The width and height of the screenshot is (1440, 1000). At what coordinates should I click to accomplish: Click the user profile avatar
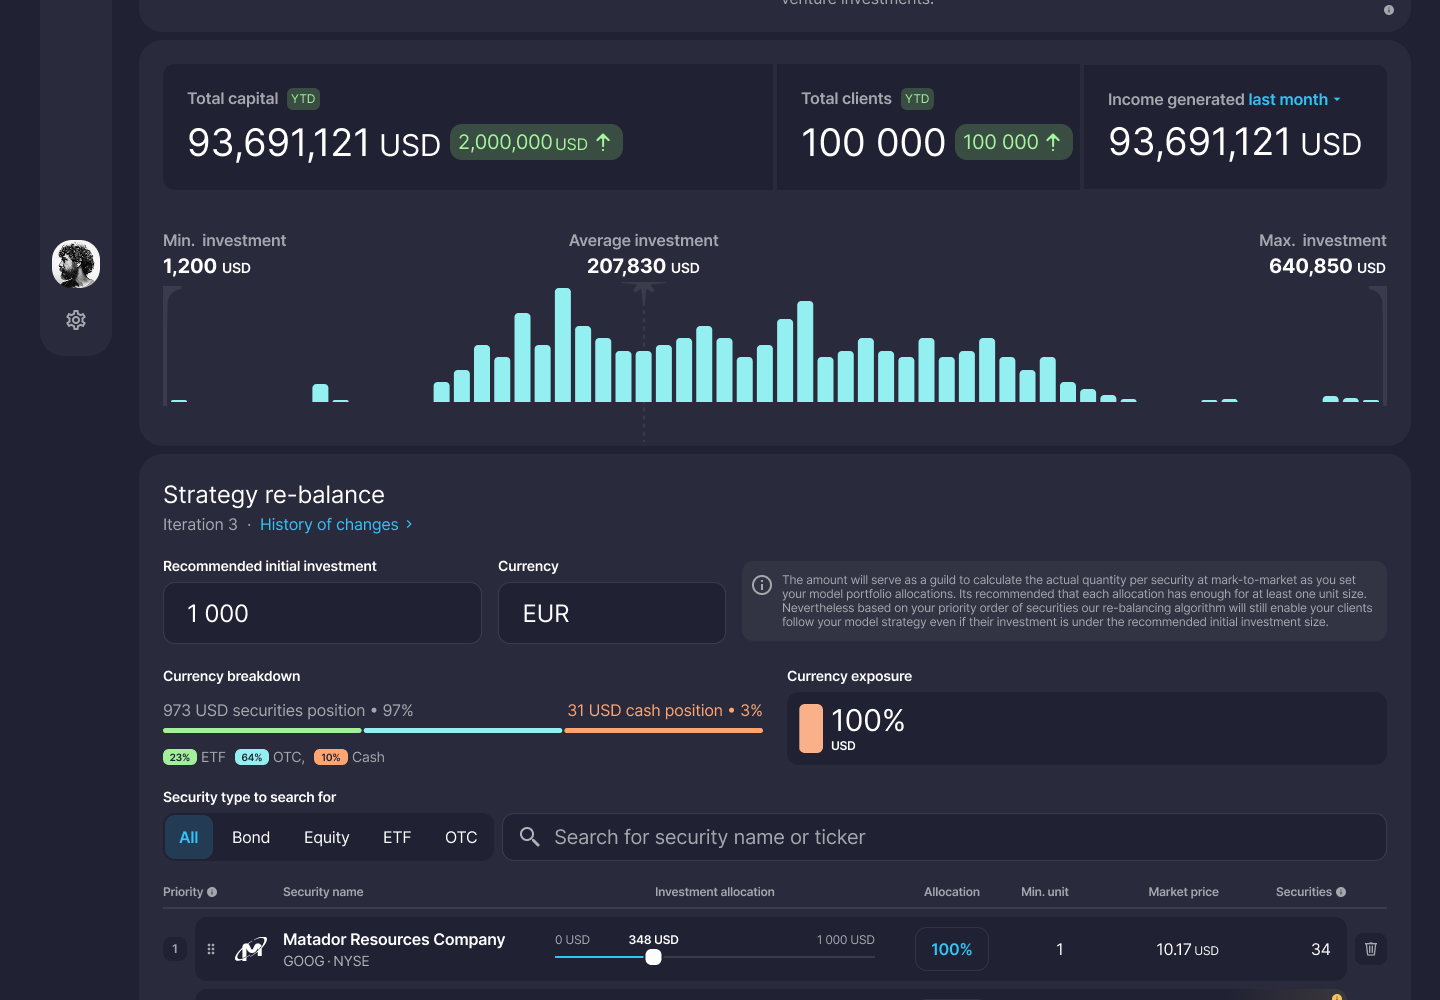coord(76,264)
